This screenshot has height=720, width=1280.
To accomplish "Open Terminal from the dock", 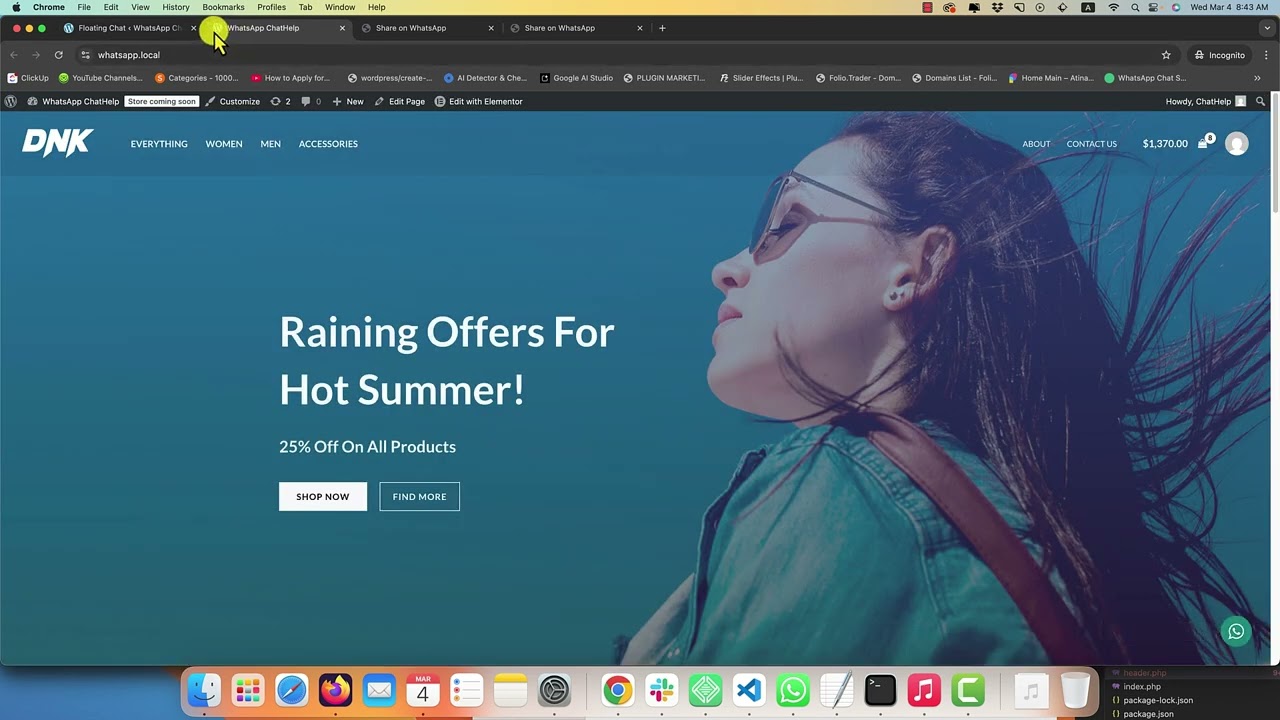I will click(880, 690).
